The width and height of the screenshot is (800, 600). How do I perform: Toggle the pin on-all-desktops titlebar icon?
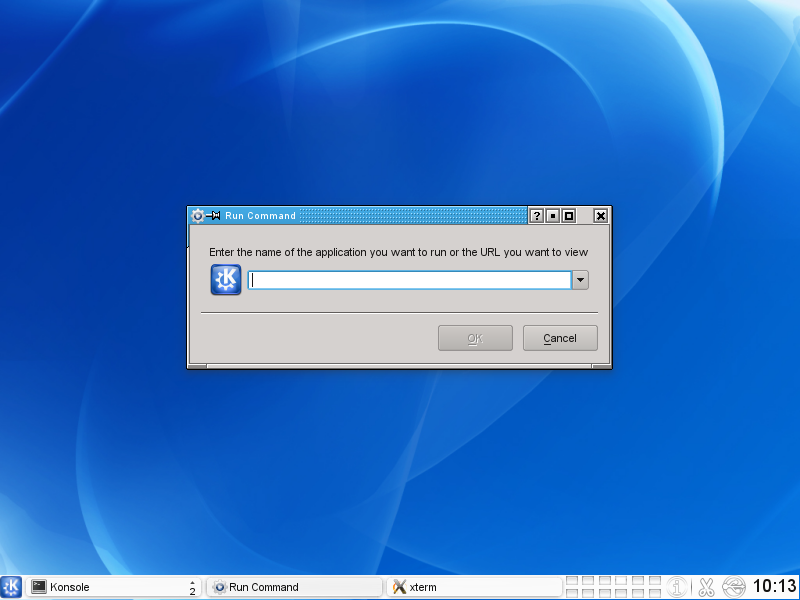tap(213, 216)
